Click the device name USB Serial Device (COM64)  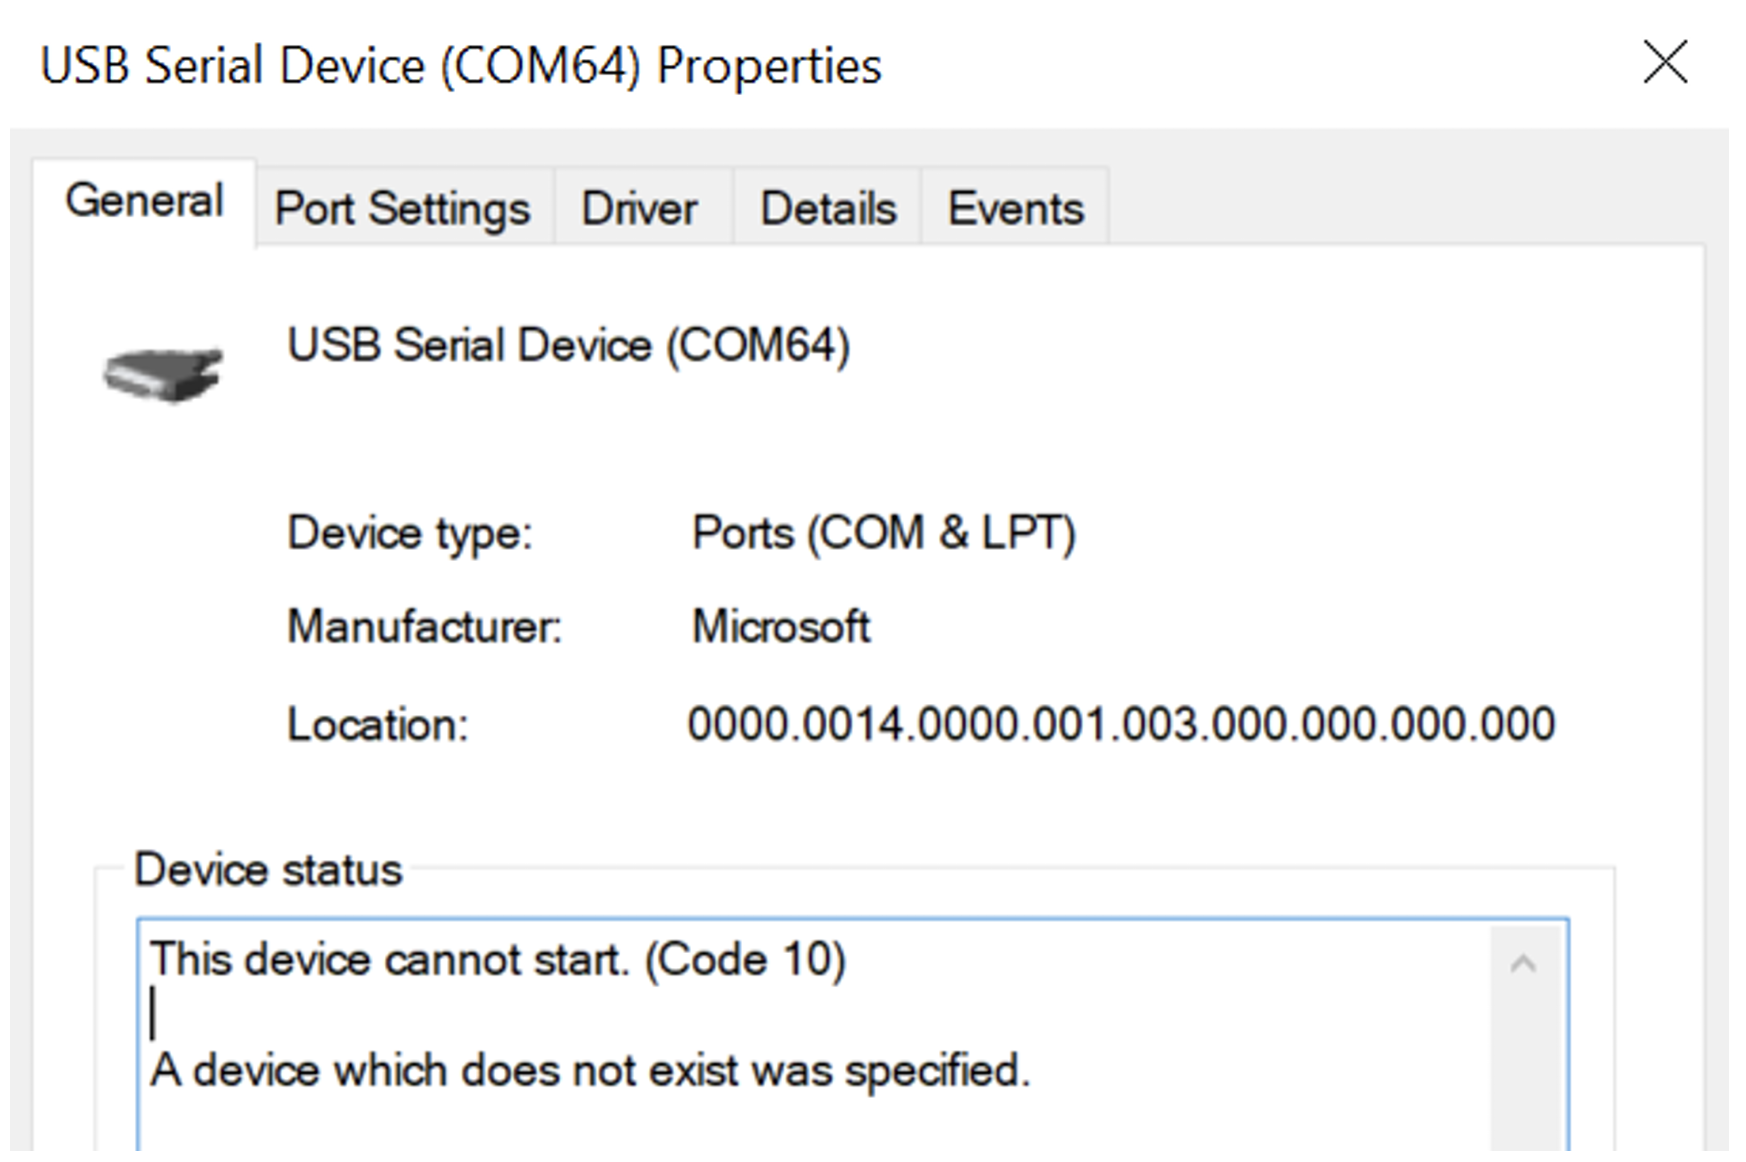569,346
